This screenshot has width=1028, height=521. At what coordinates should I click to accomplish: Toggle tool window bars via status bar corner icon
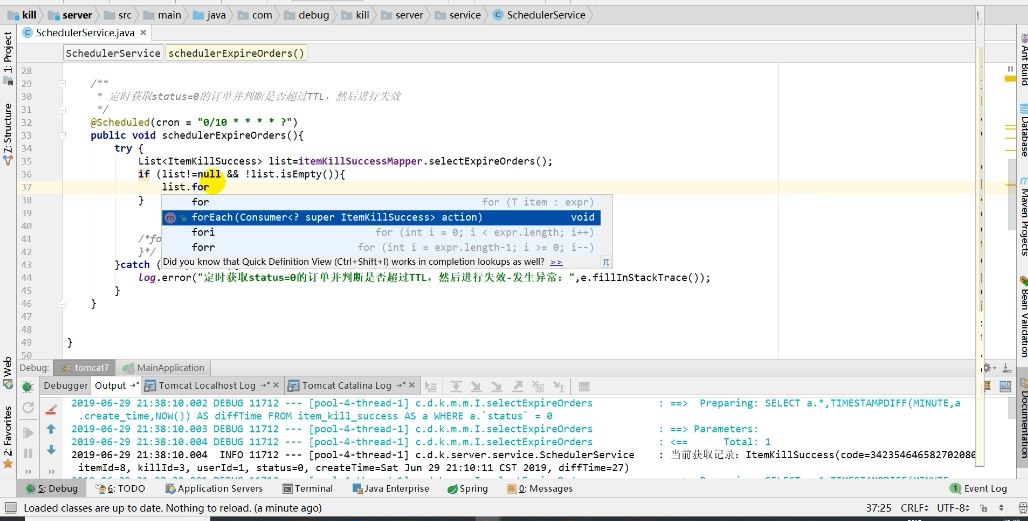(x=10, y=508)
